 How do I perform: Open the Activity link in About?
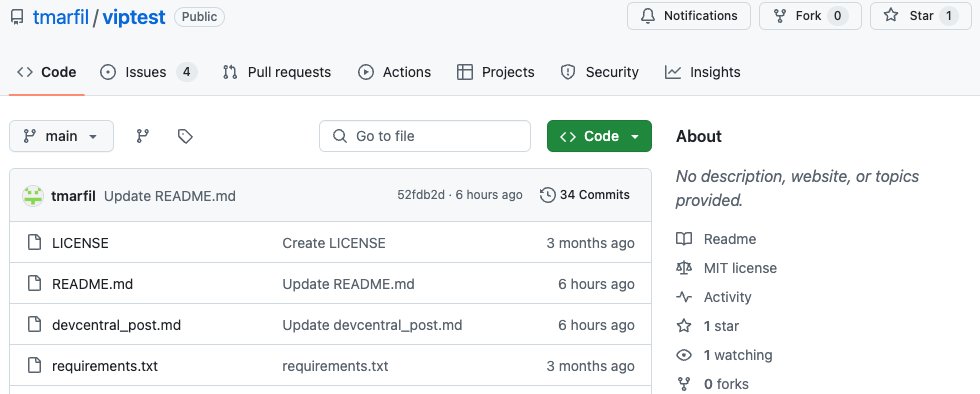[714, 297]
